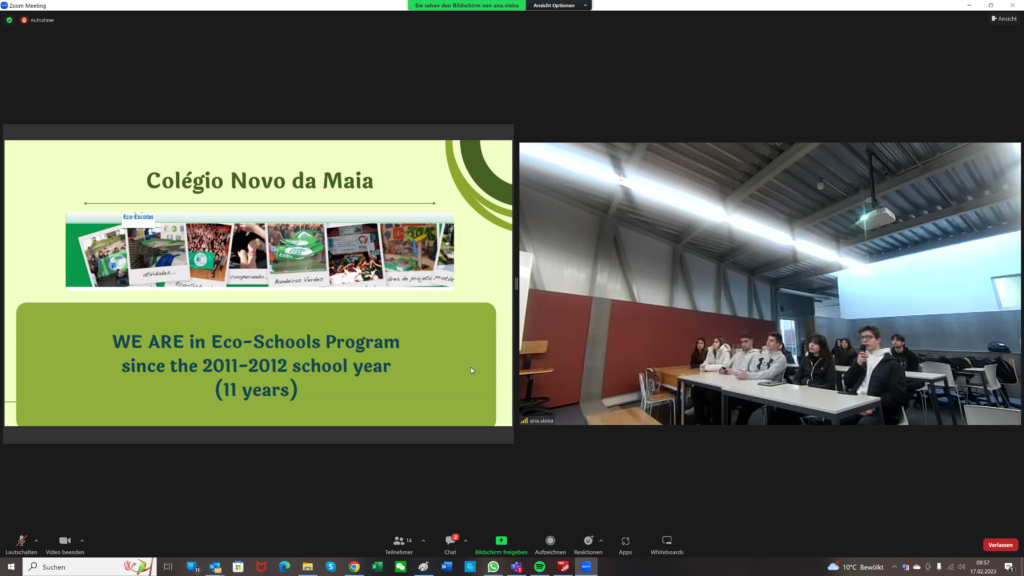The image size is (1024, 576).
Task: Expand audio options arrow beside Lautschalten
Action: tap(36, 540)
